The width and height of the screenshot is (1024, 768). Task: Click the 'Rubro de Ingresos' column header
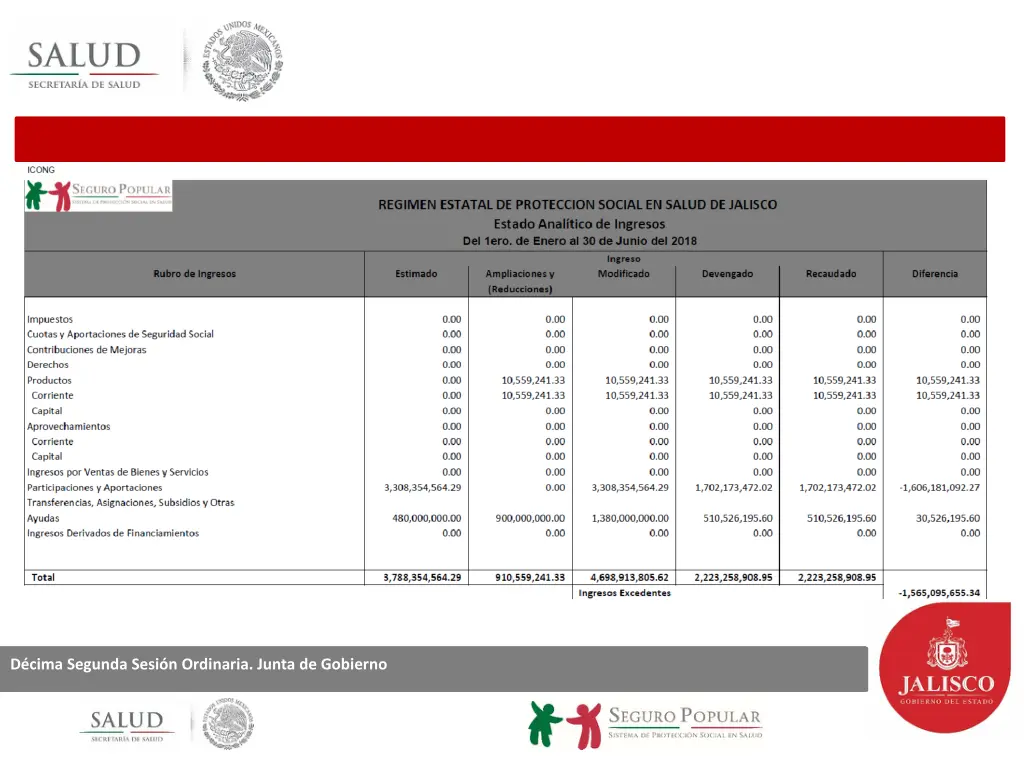point(195,274)
